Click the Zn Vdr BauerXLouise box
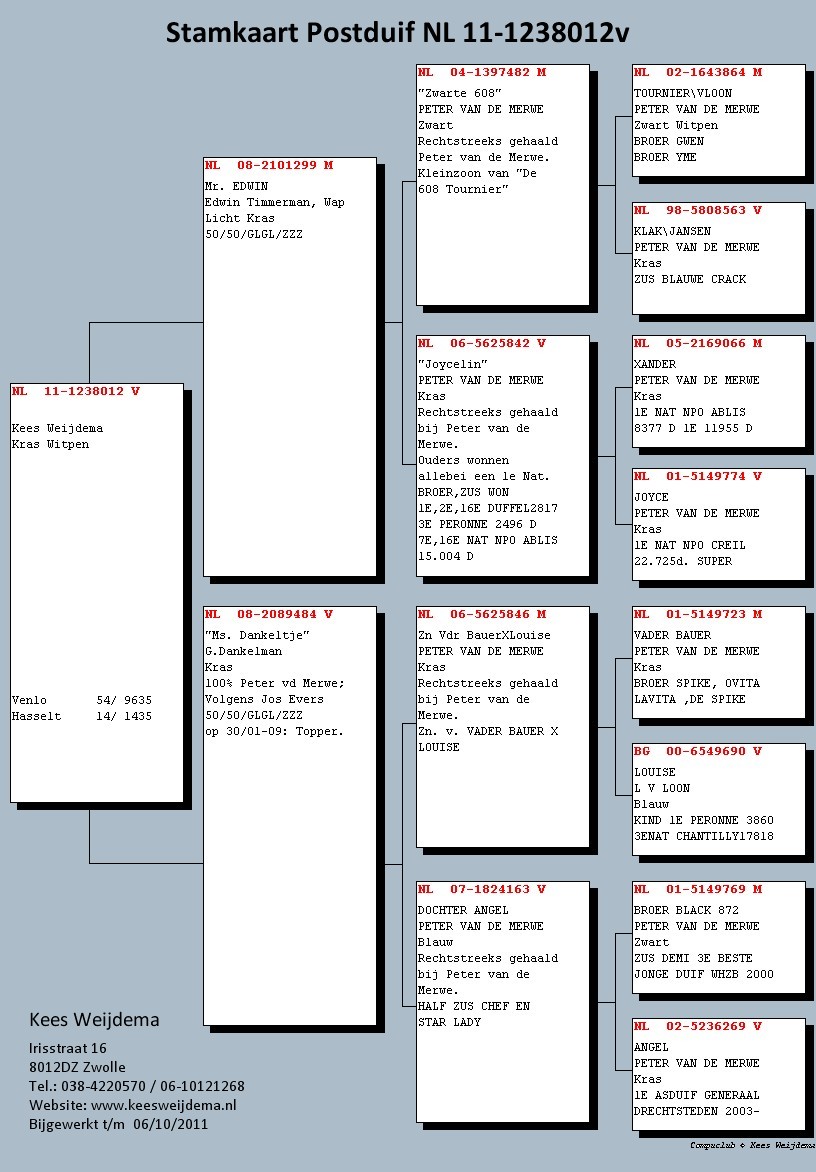This screenshot has height=1172, width=816. tap(503, 726)
